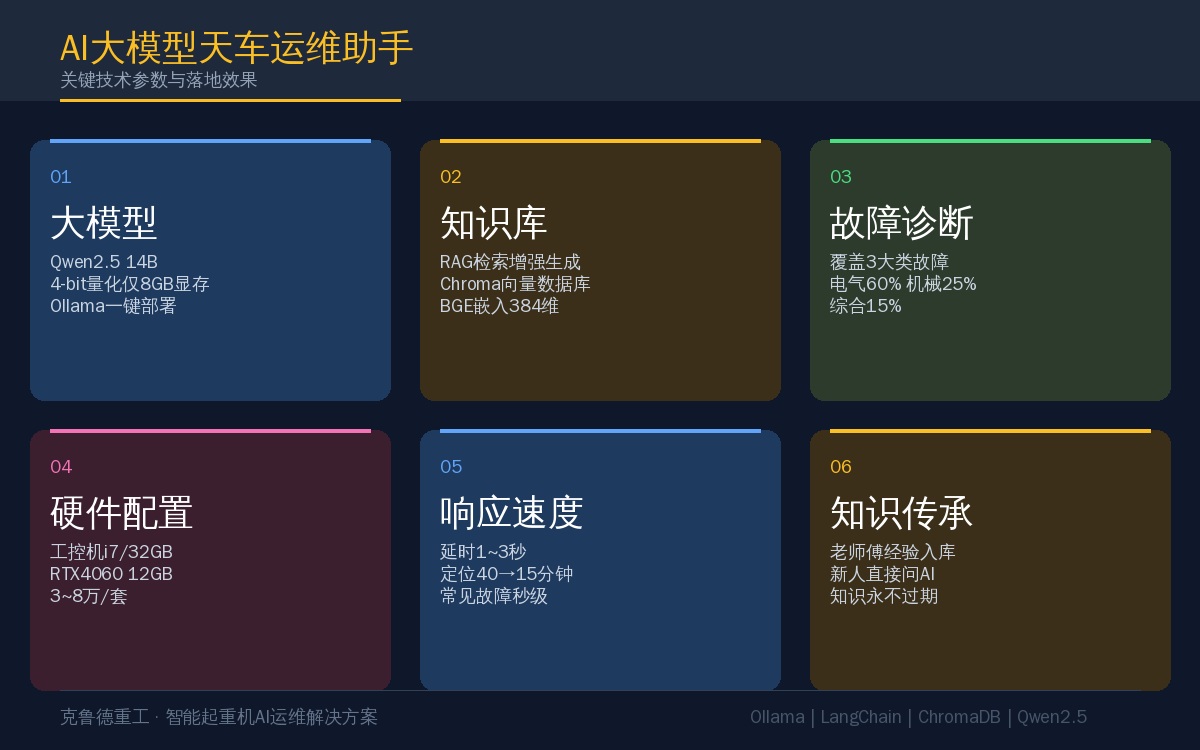The image size is (1200, 750).
Task: Click the line 综合15%
Action: (x=866, y=306)
